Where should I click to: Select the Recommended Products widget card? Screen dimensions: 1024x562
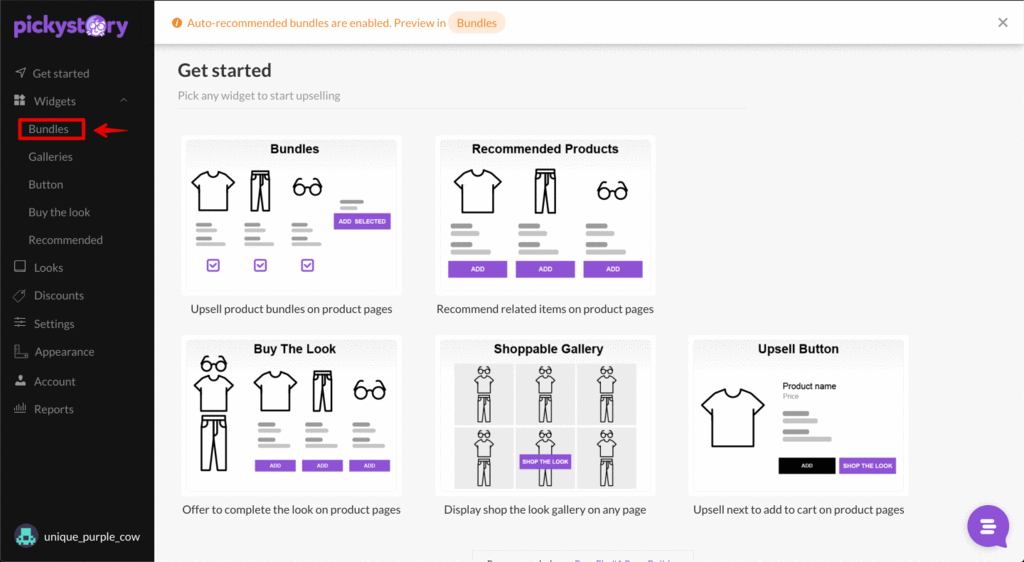(545, 215)
